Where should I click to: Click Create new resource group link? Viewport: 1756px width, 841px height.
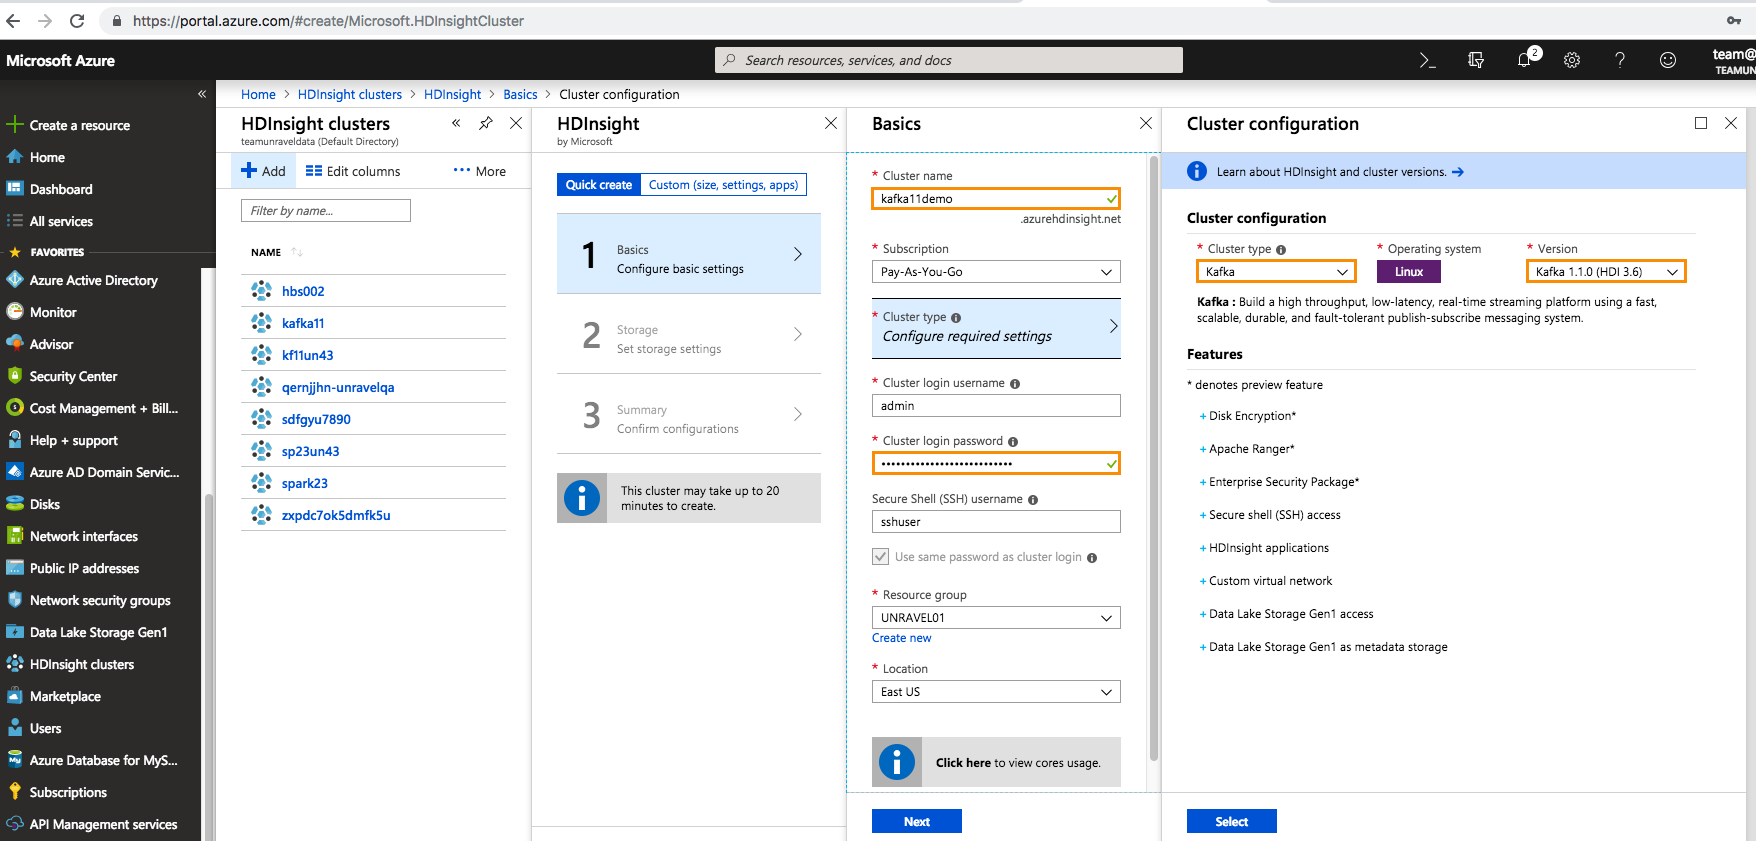(x=901, y=638)
